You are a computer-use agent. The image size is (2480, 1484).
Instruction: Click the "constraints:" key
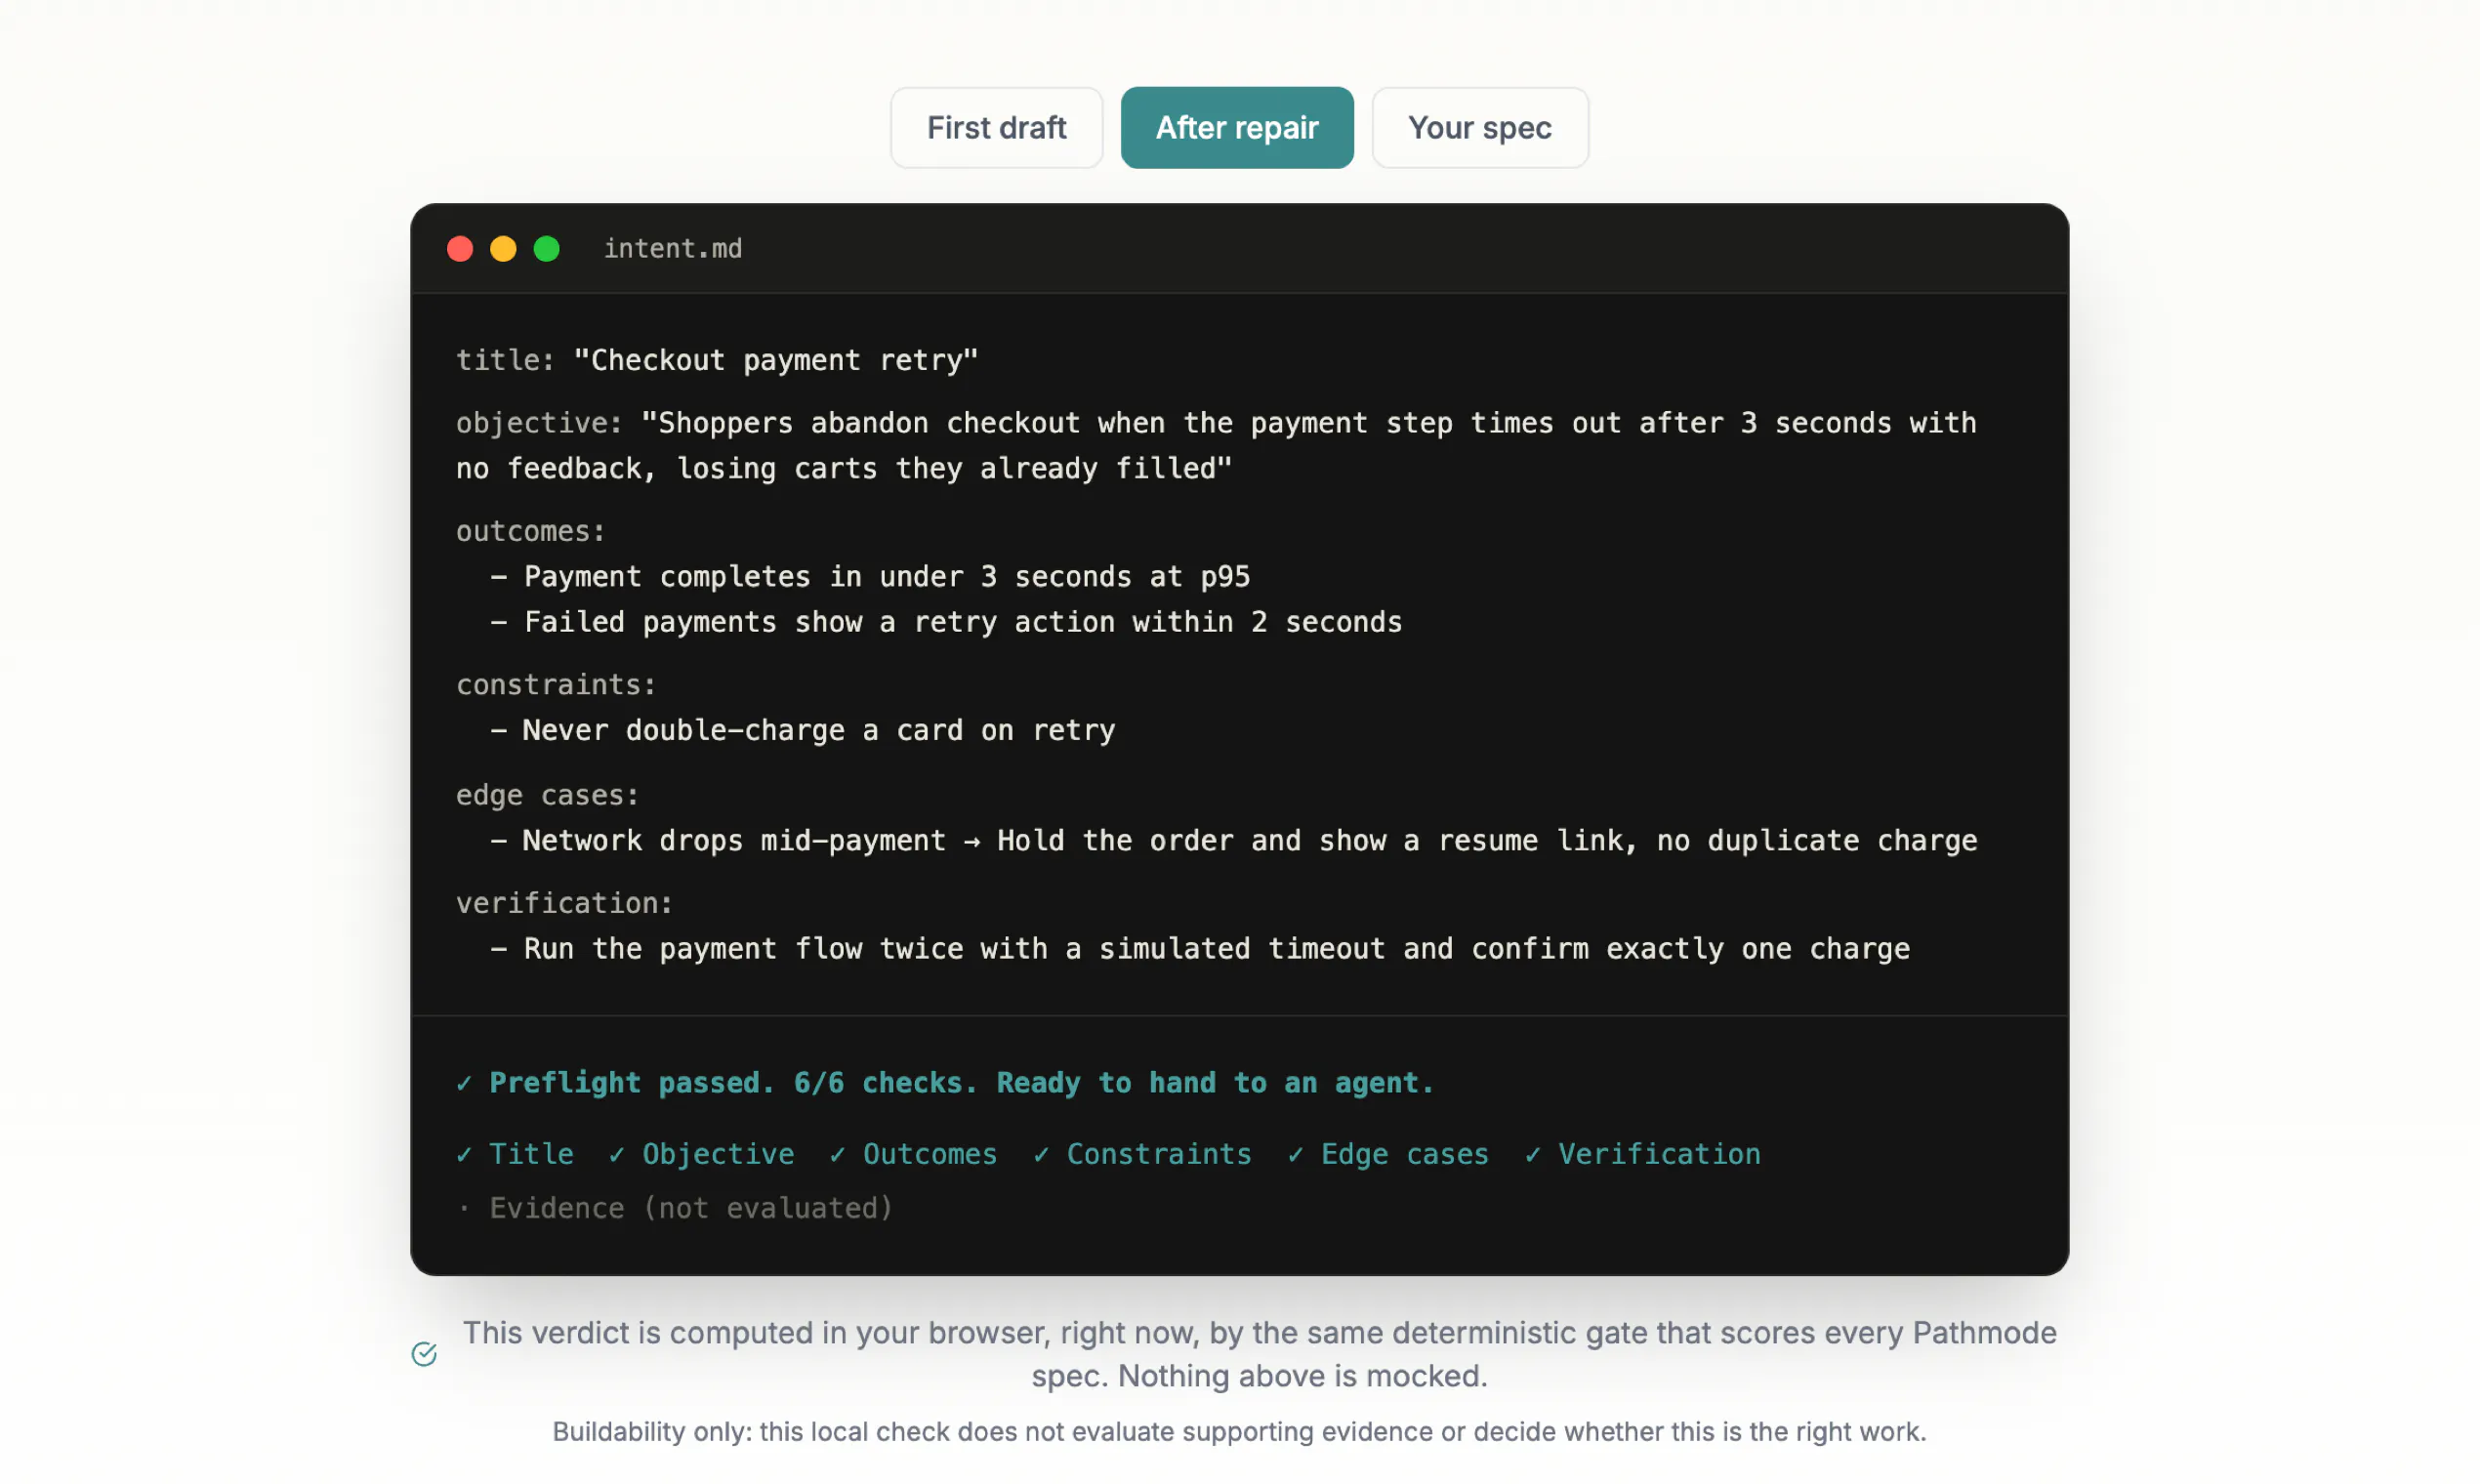point(556,685)
